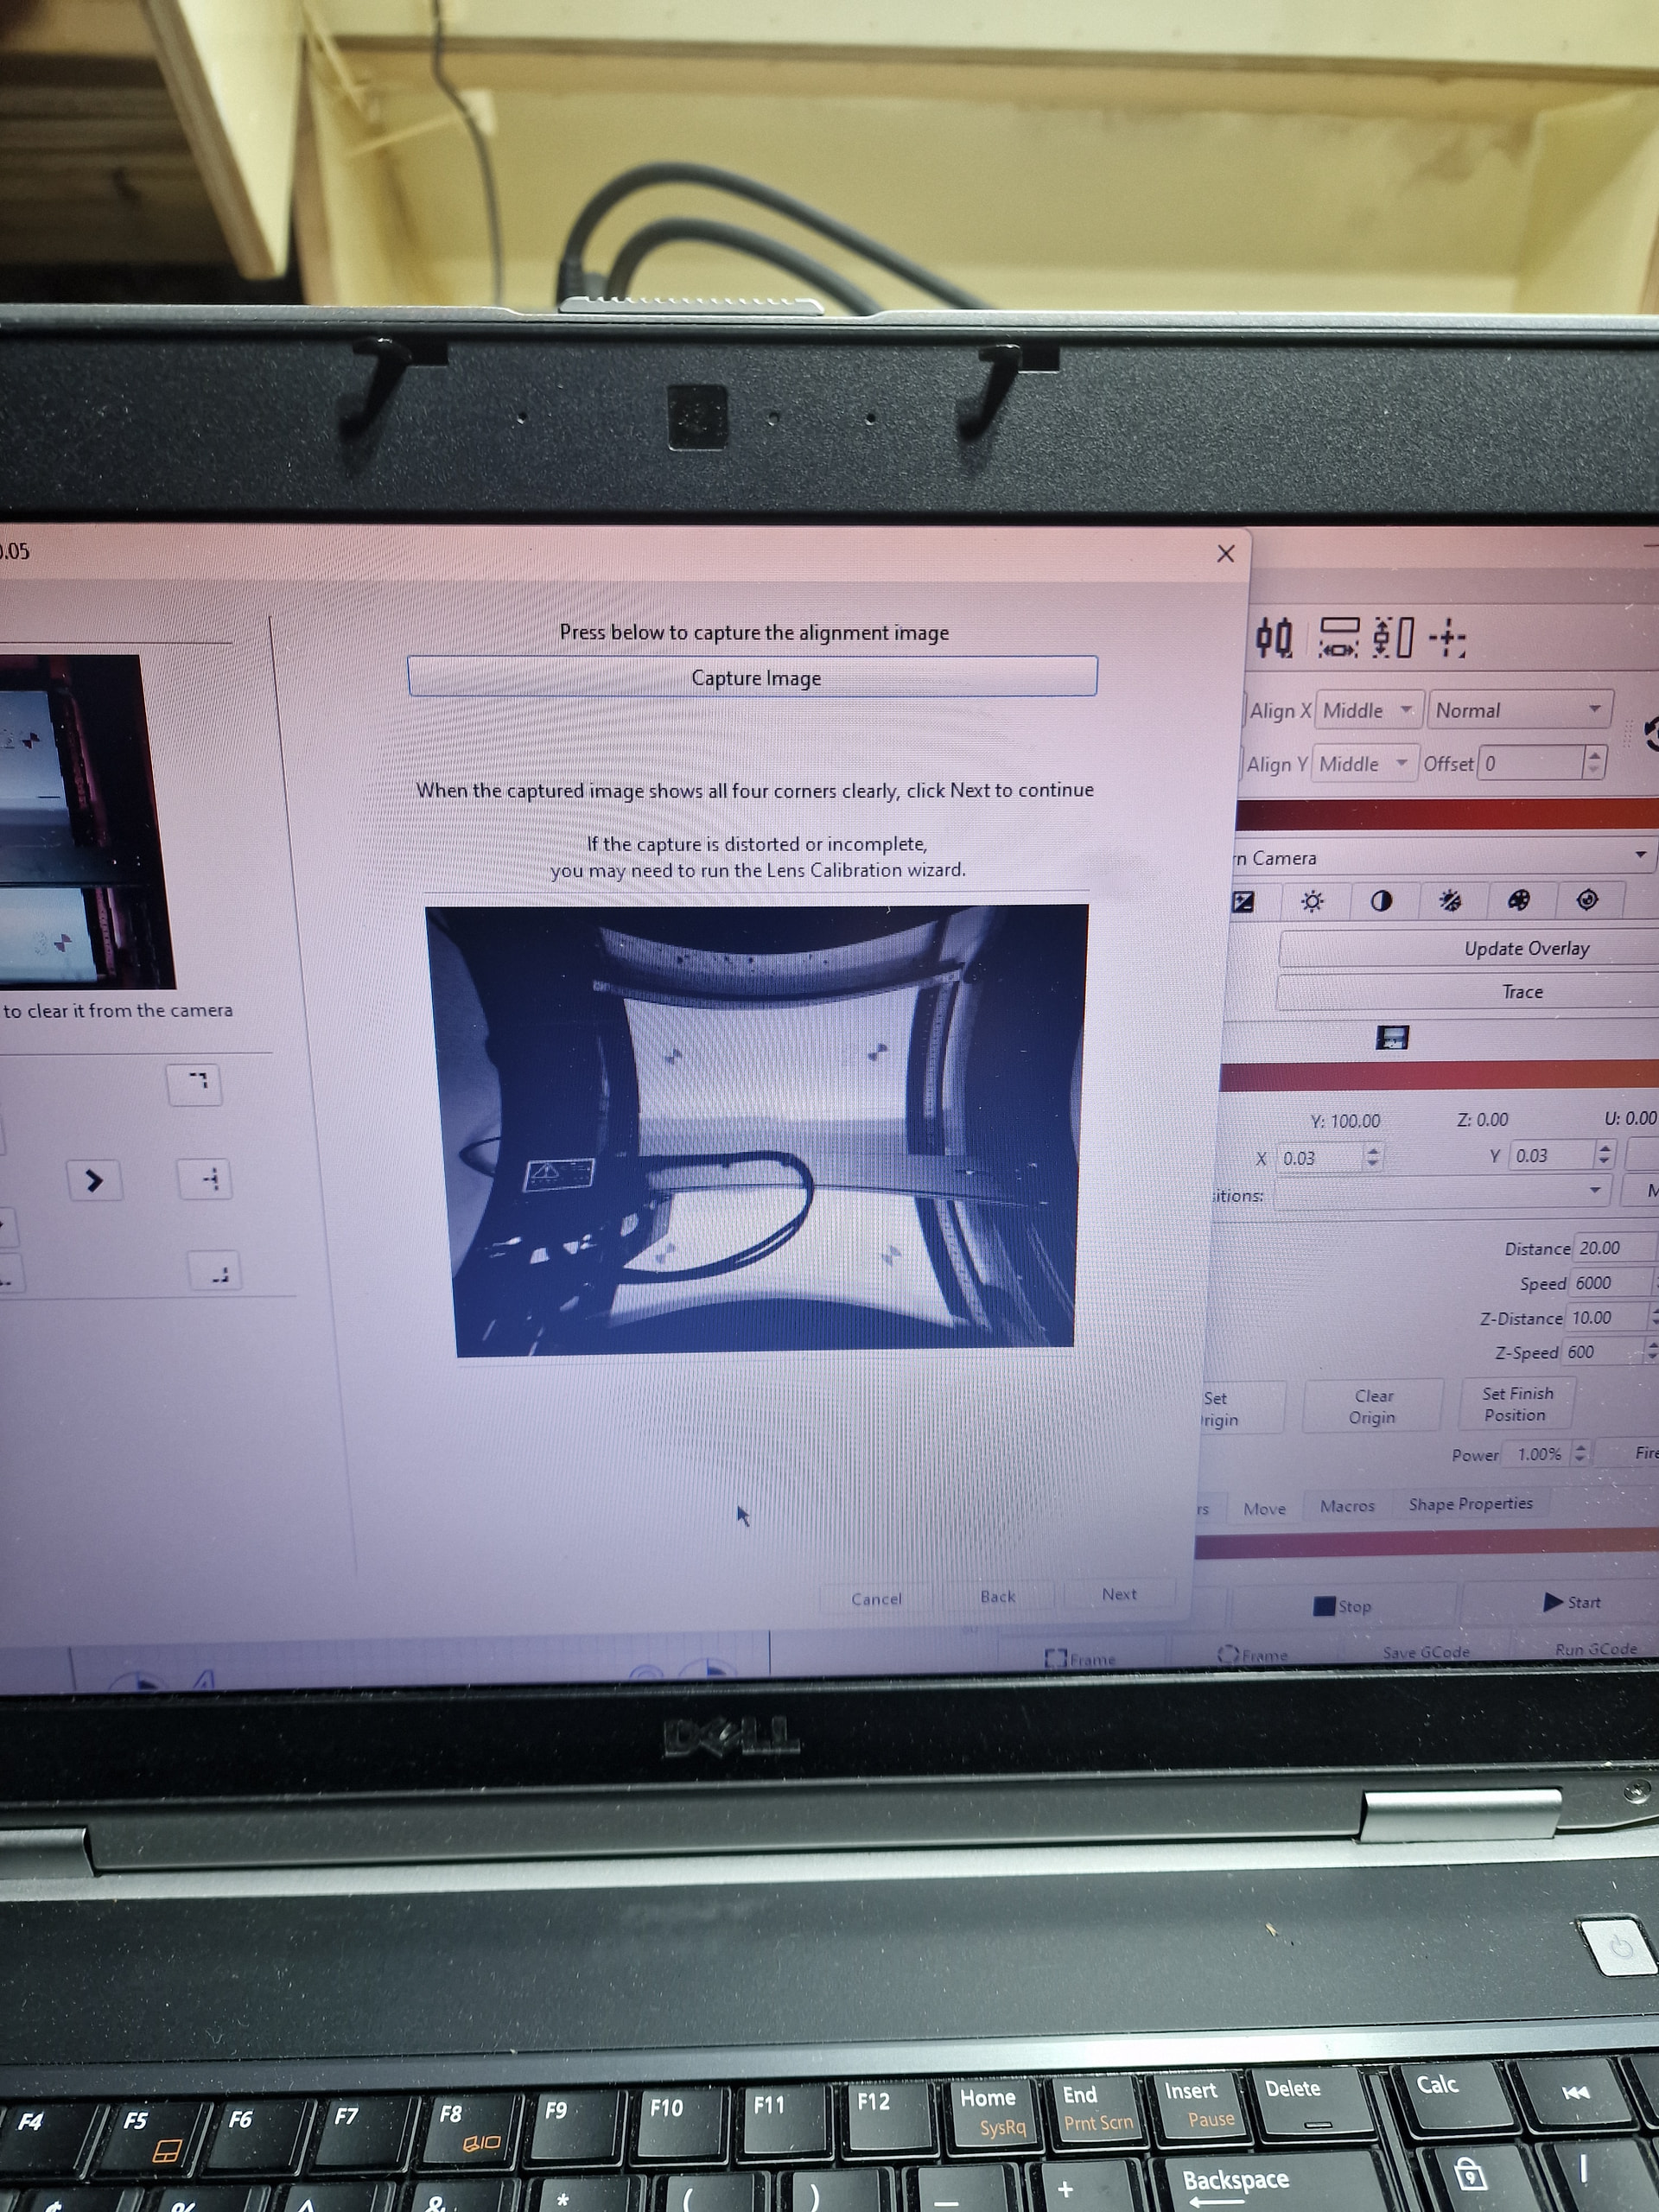Jog laser right with chevron arrow
1659x2212 pixels.
95,1181
